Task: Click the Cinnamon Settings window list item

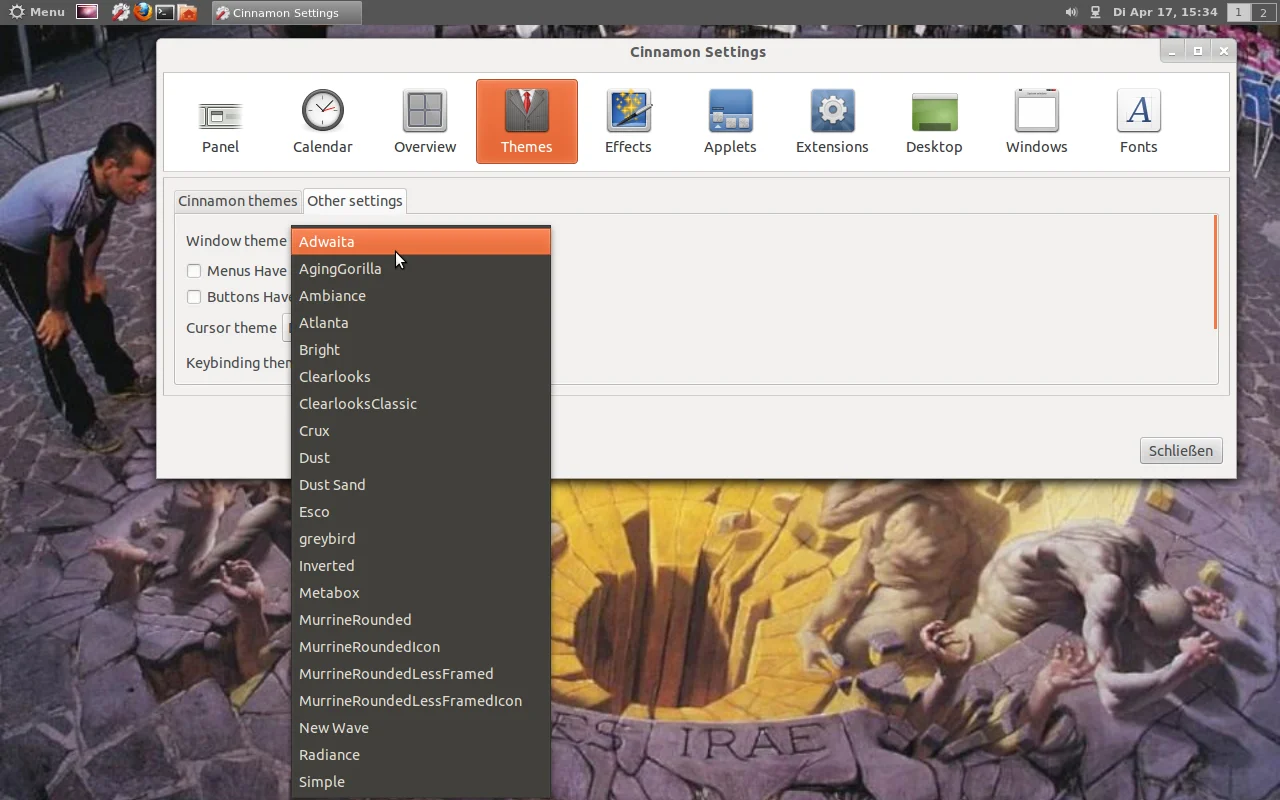Action: point(286,12)
